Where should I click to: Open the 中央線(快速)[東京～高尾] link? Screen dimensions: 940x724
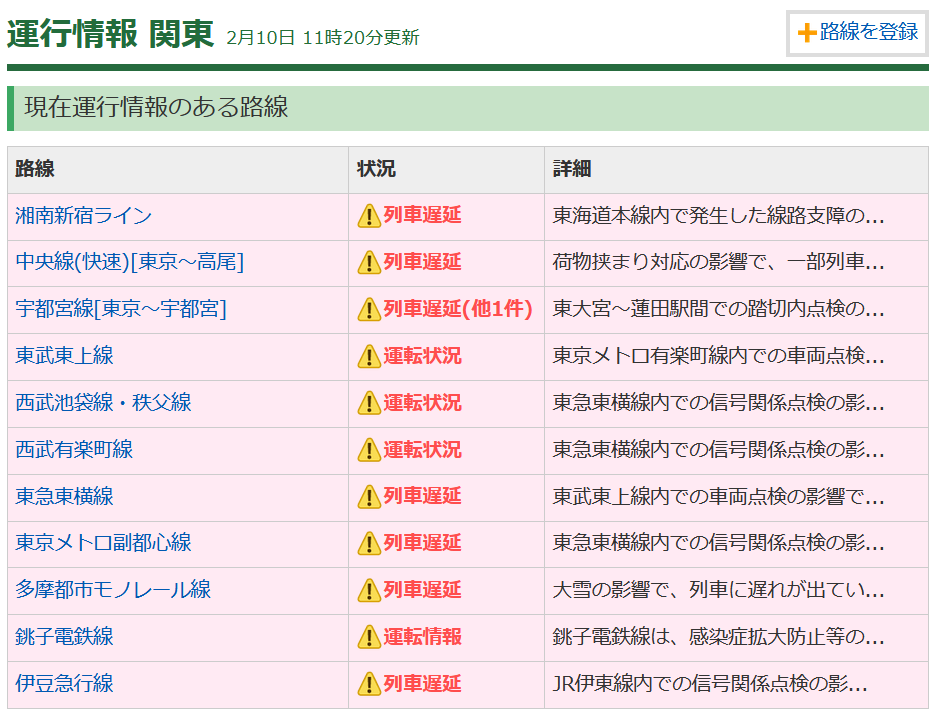click(x=129, y=263)
